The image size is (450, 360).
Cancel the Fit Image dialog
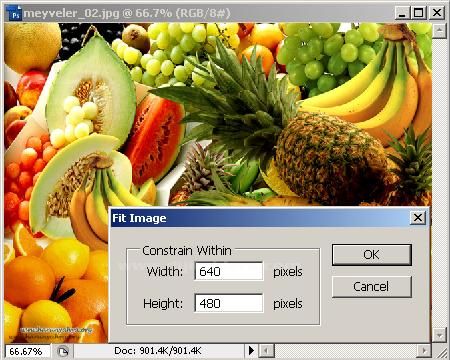(x=372, y=287)
